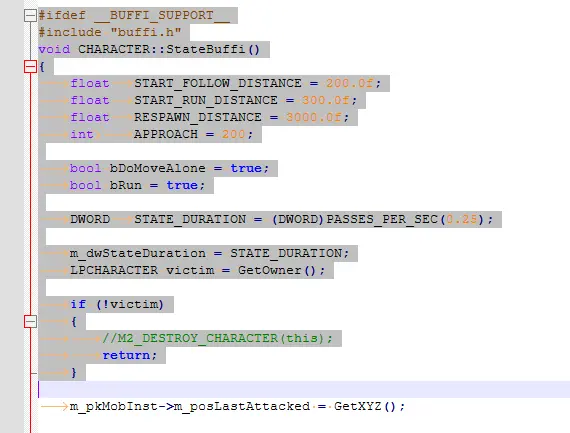Collapse the #ifdef __BUFFI_SUPPORT__ fold block
This screenshot has width=570, height=433.
(x=30, y=15)
